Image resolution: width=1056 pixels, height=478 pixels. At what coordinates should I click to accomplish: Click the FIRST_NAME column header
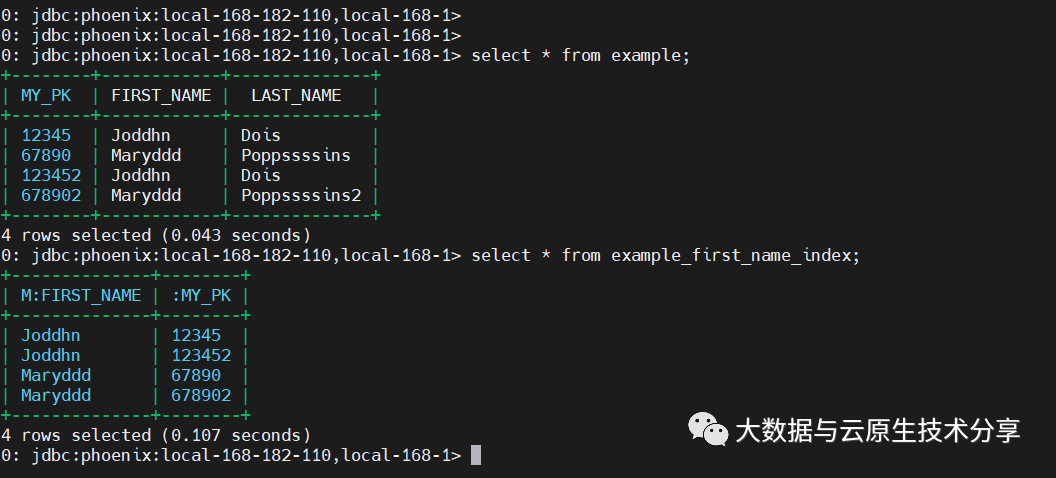coord(161,96)
